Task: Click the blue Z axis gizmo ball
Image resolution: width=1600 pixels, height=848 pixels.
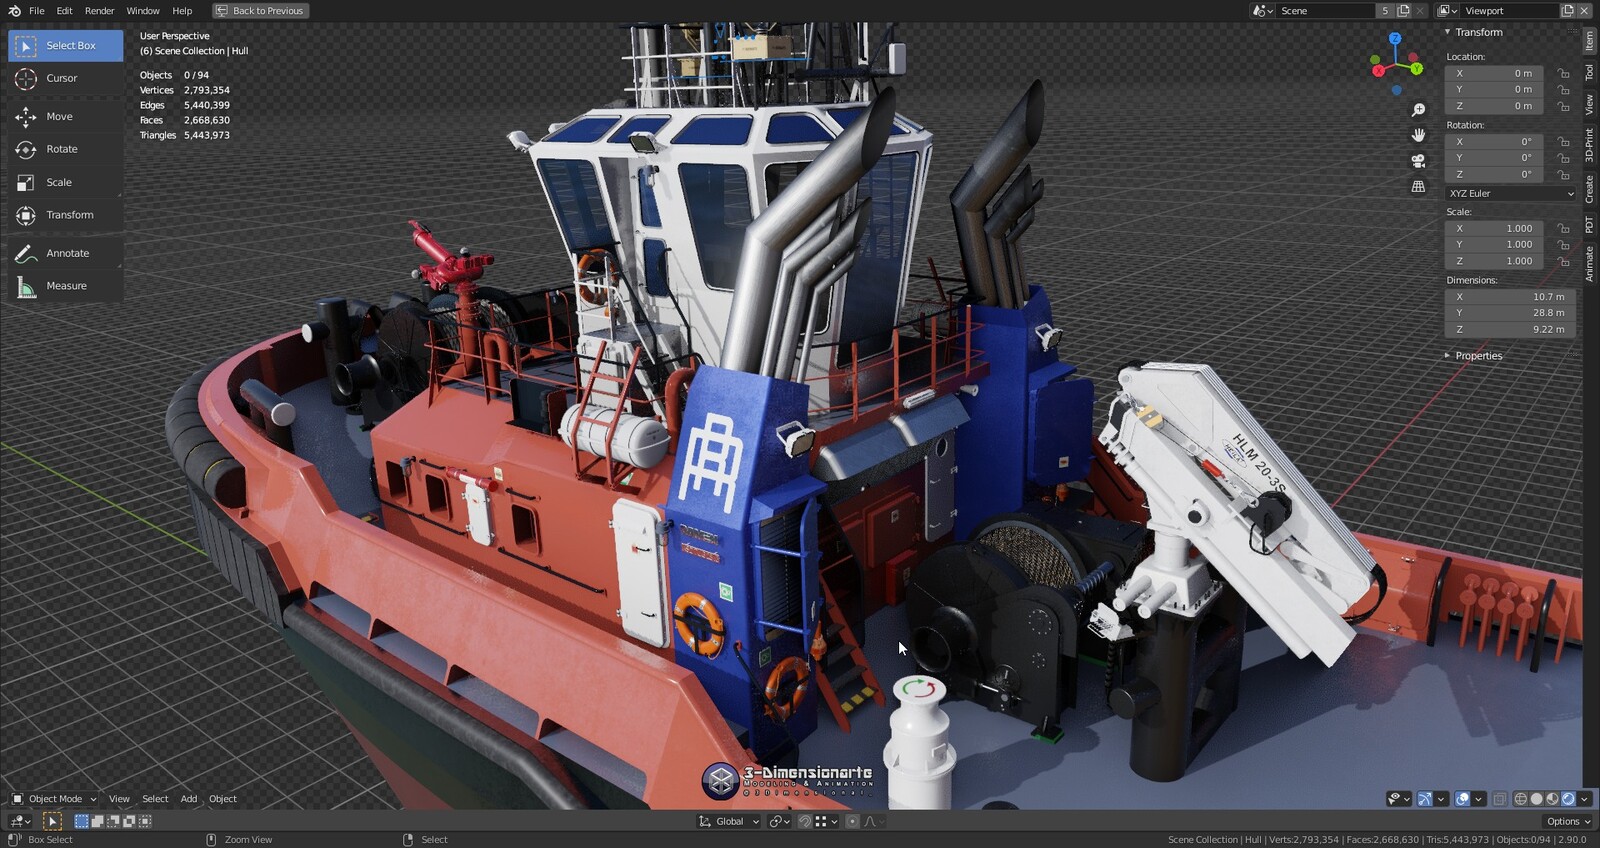Action: click(1395, 39)
